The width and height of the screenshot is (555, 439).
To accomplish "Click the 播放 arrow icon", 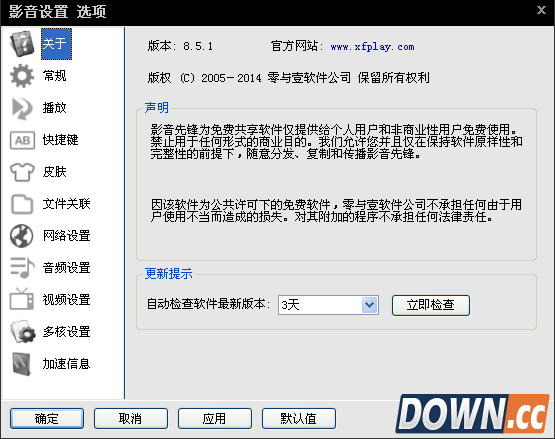I will click(x=22, y=108).
